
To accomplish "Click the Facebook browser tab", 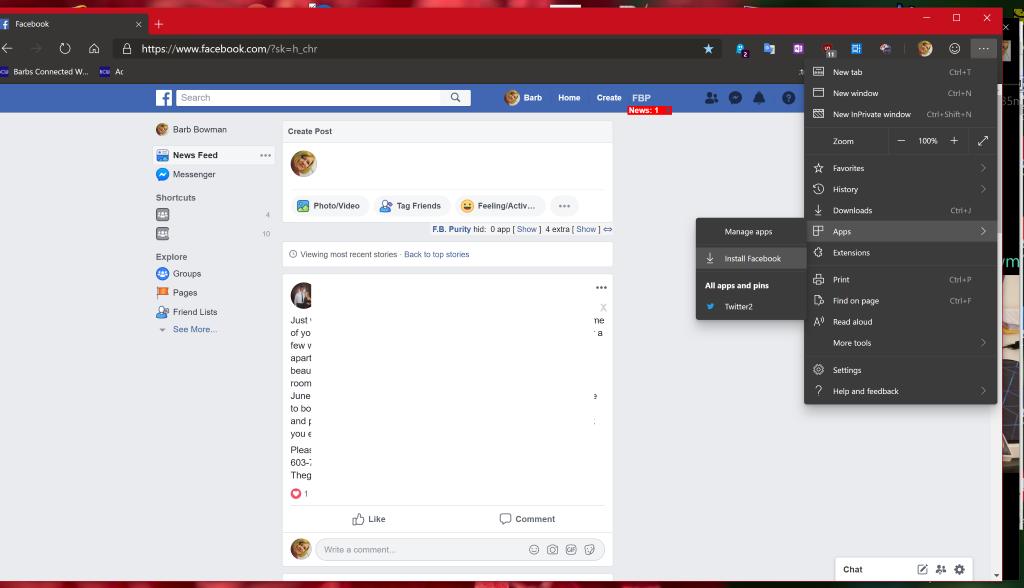I will coord(72,24).
